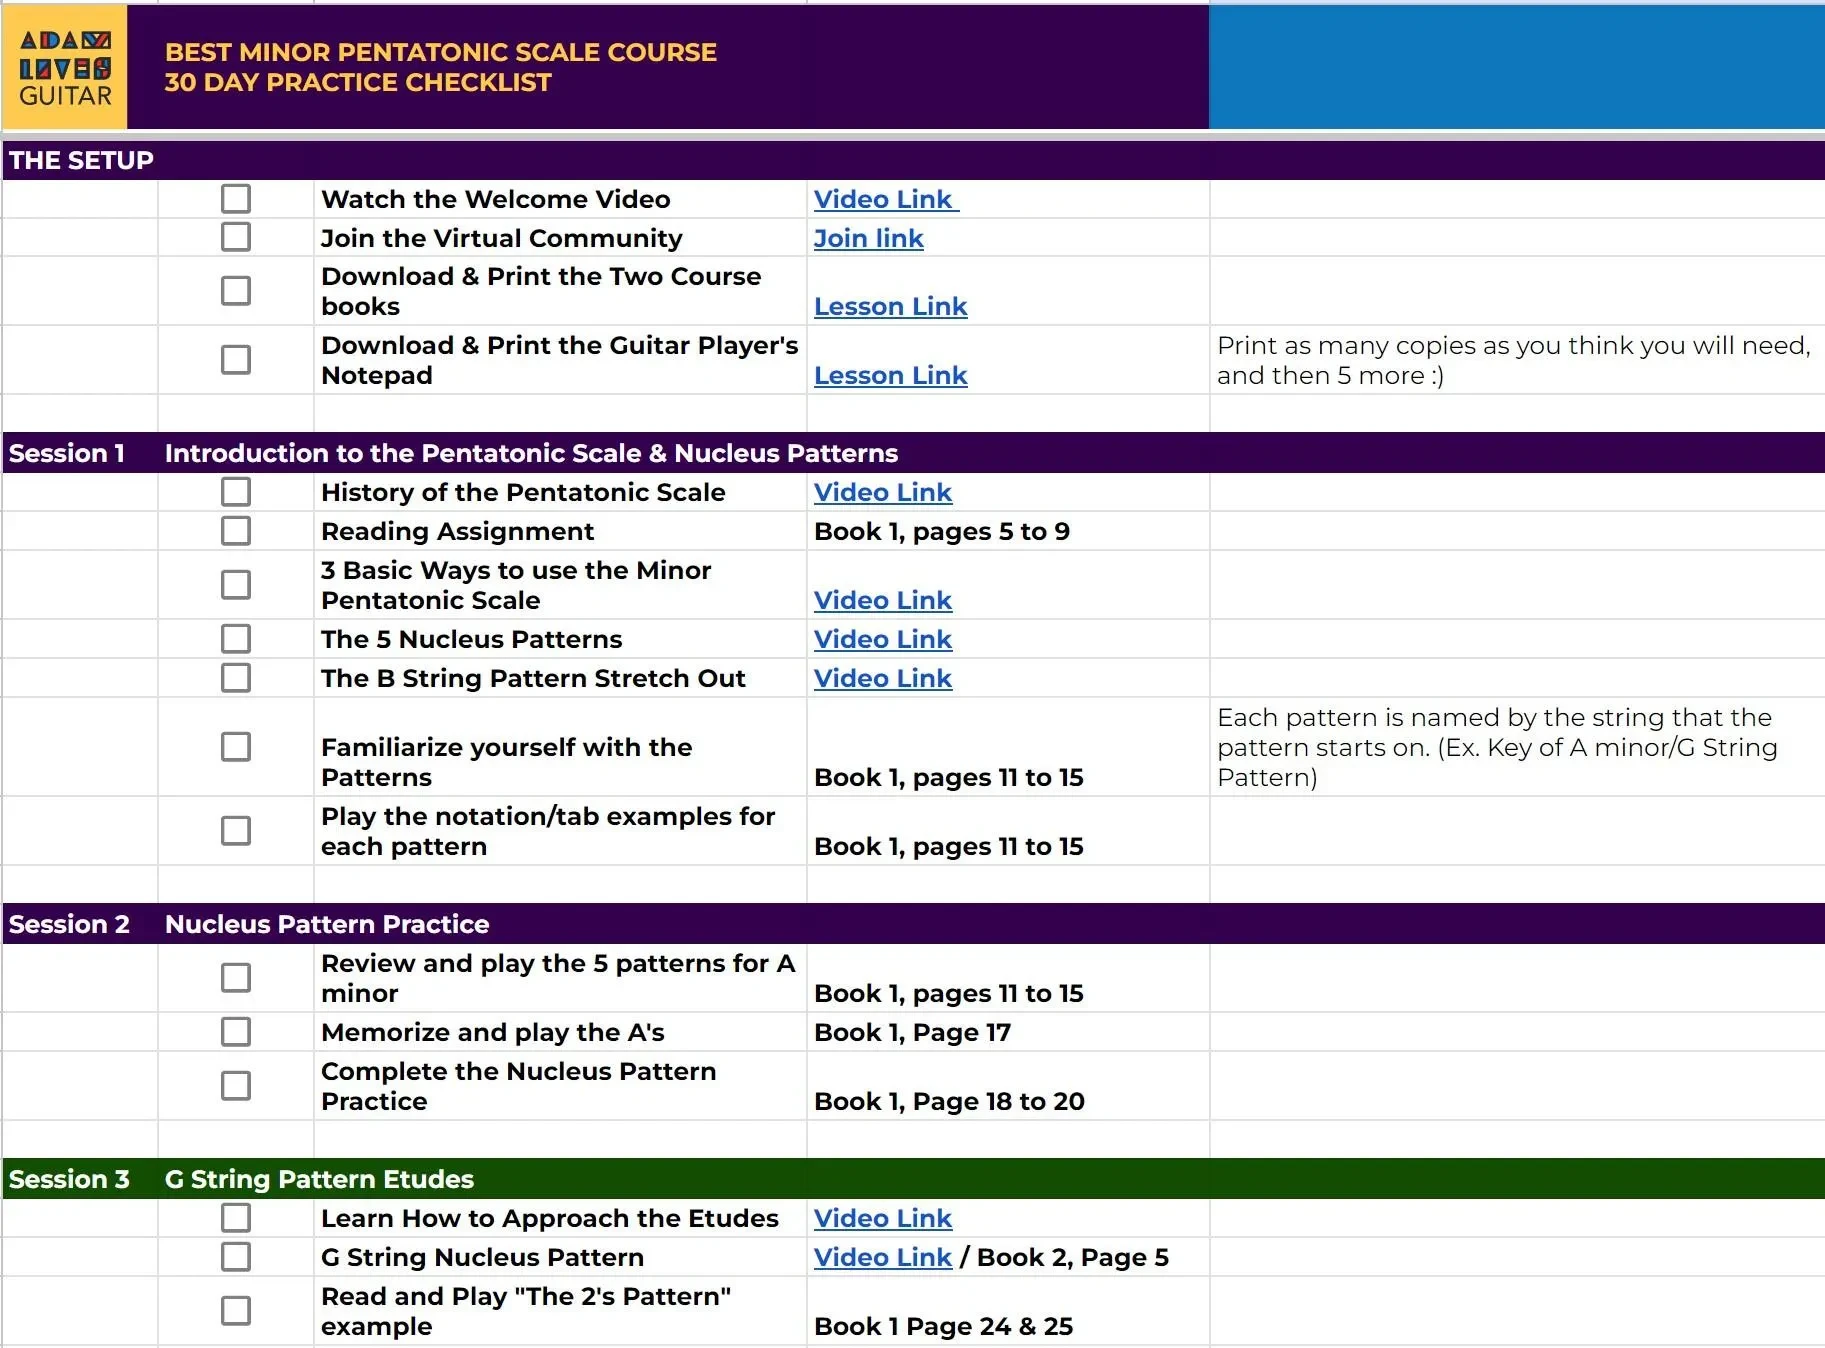Select THE SETUP section header
Viewport: 1825px width, 1348px height.
pos(81,160)
